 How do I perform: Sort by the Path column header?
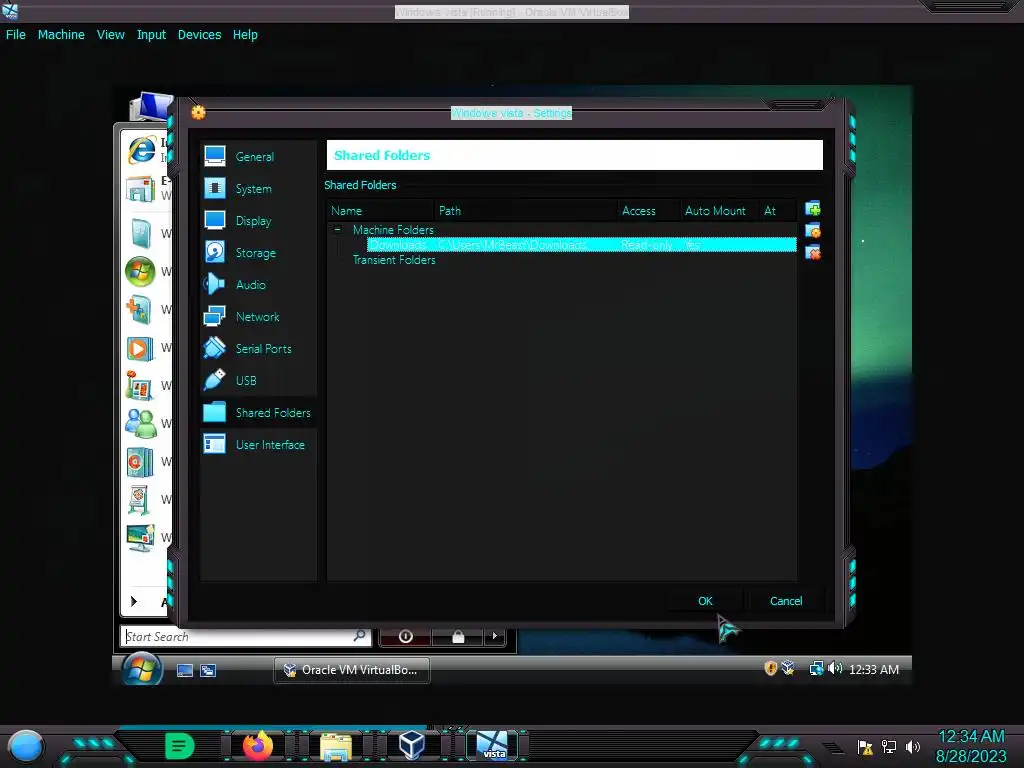[525, 211]
